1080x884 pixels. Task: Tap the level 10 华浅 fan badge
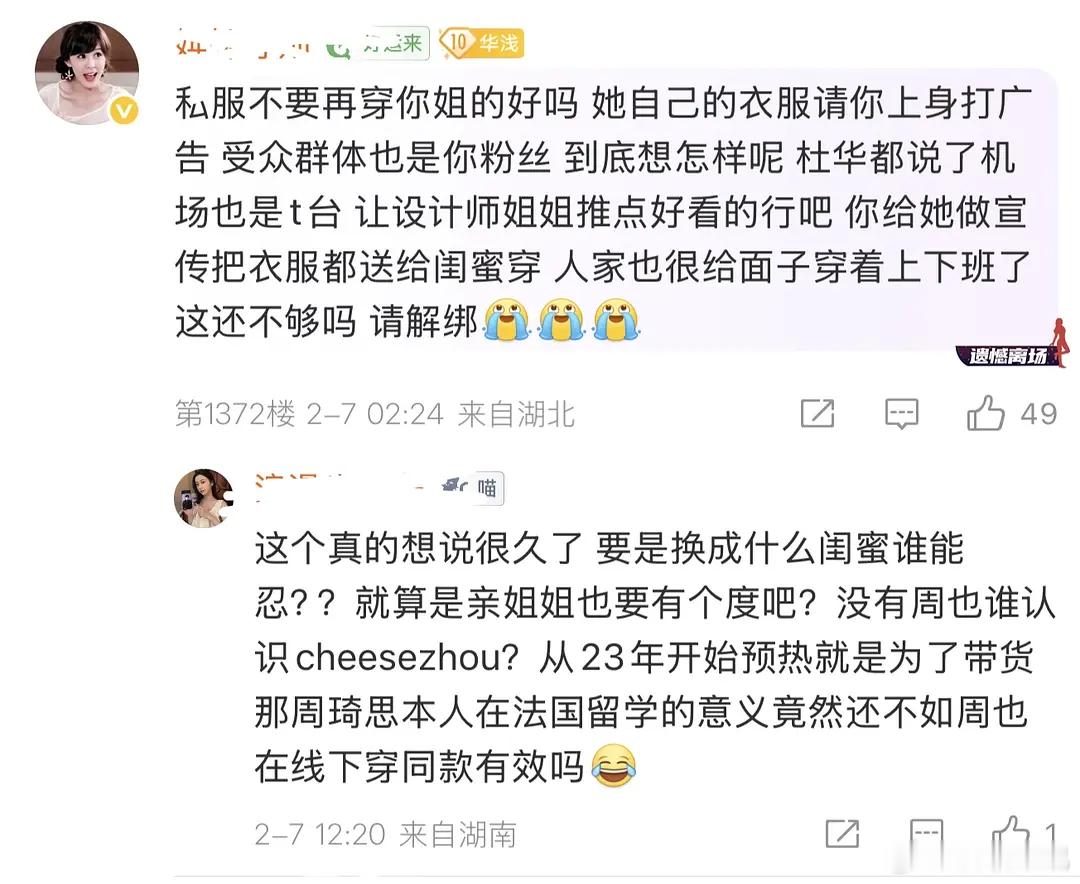point(482,43)
